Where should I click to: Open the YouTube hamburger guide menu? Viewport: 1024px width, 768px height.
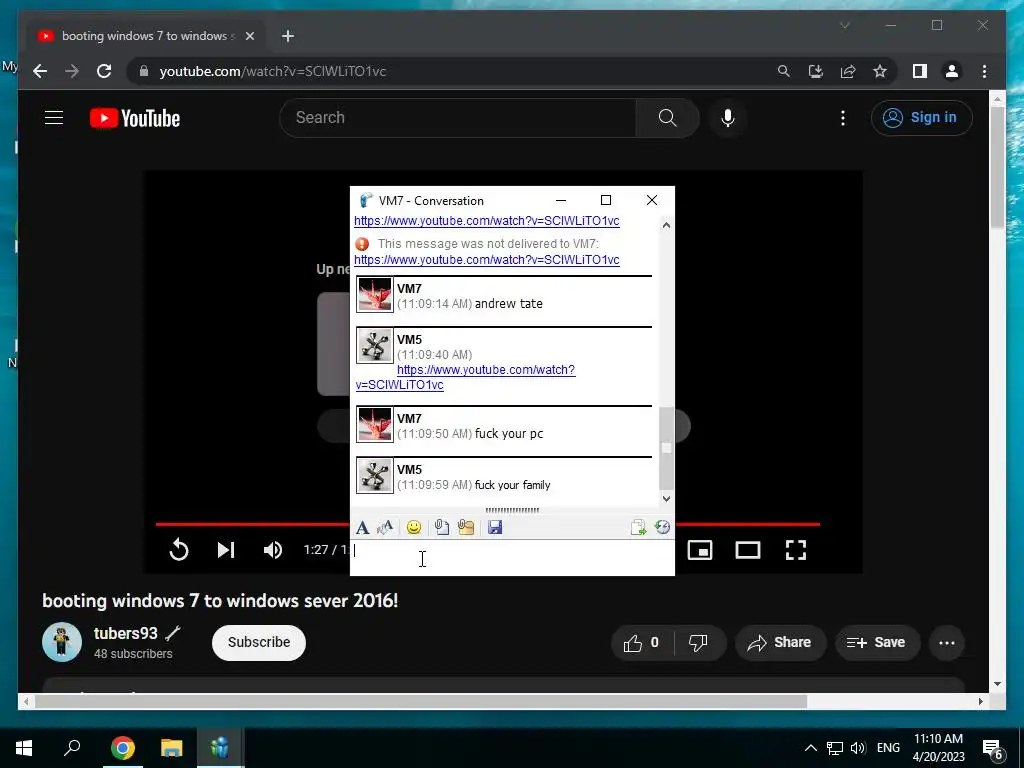tap(54, 118)
